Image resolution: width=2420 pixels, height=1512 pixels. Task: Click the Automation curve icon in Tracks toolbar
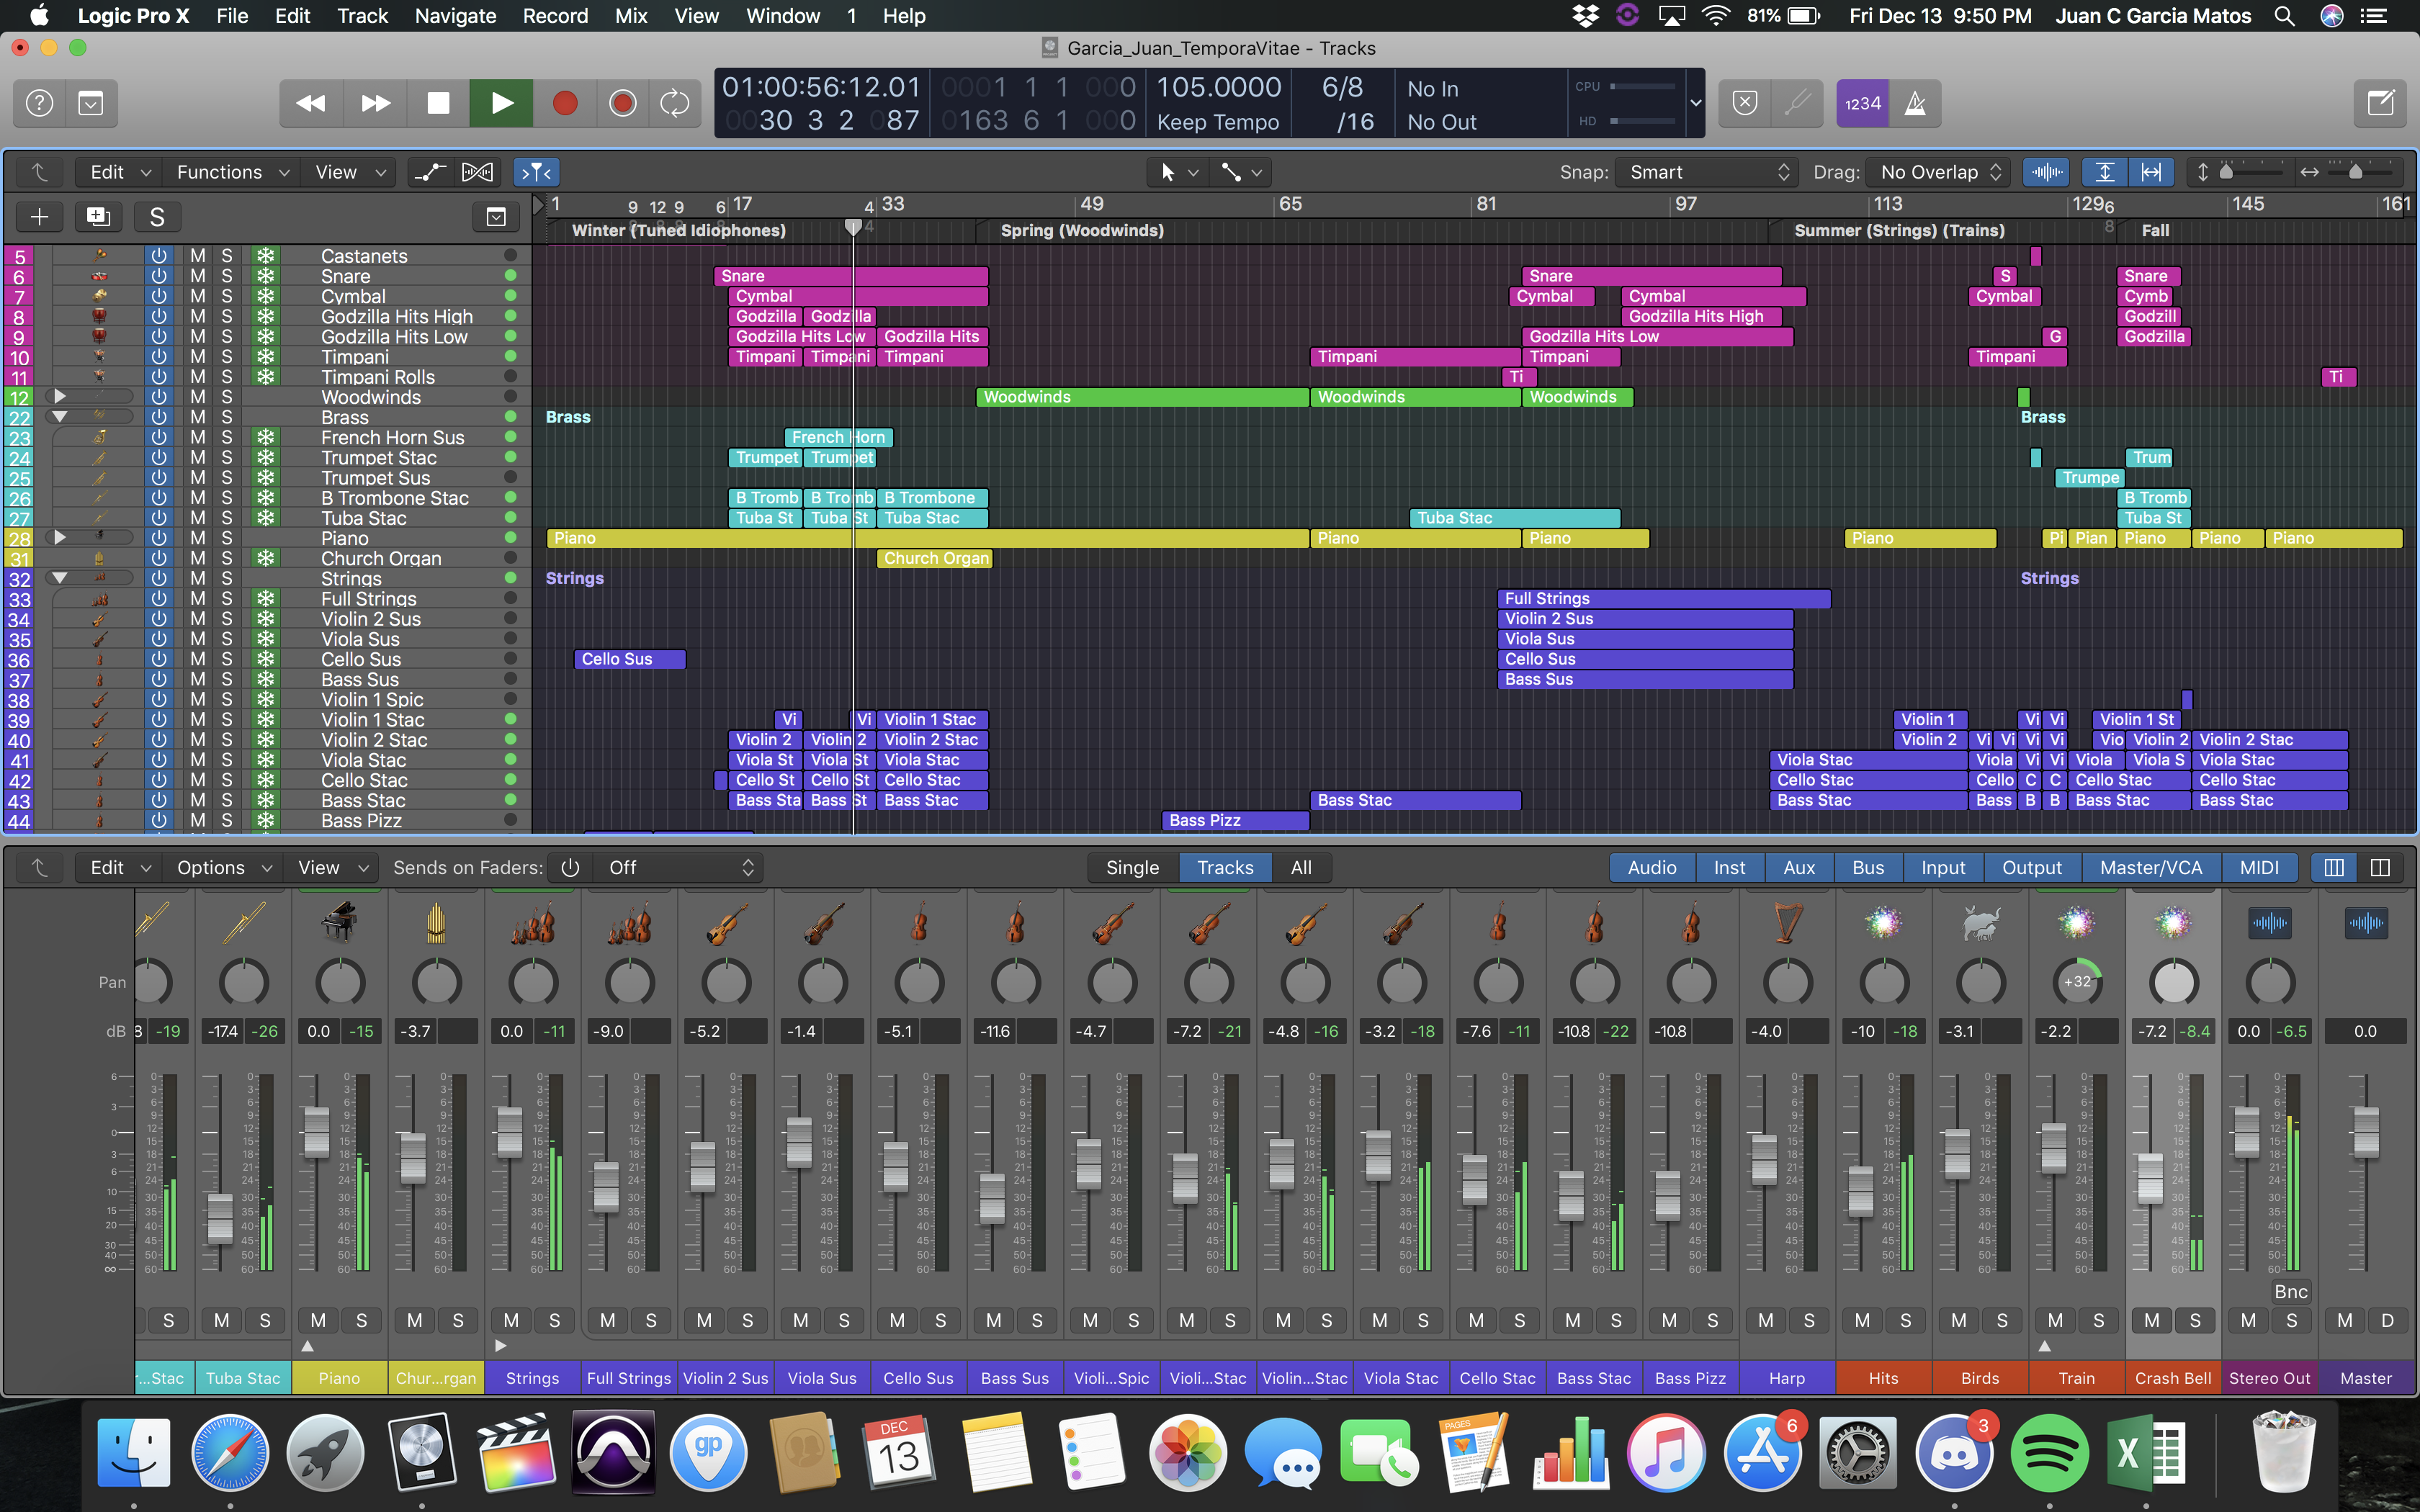430,172
